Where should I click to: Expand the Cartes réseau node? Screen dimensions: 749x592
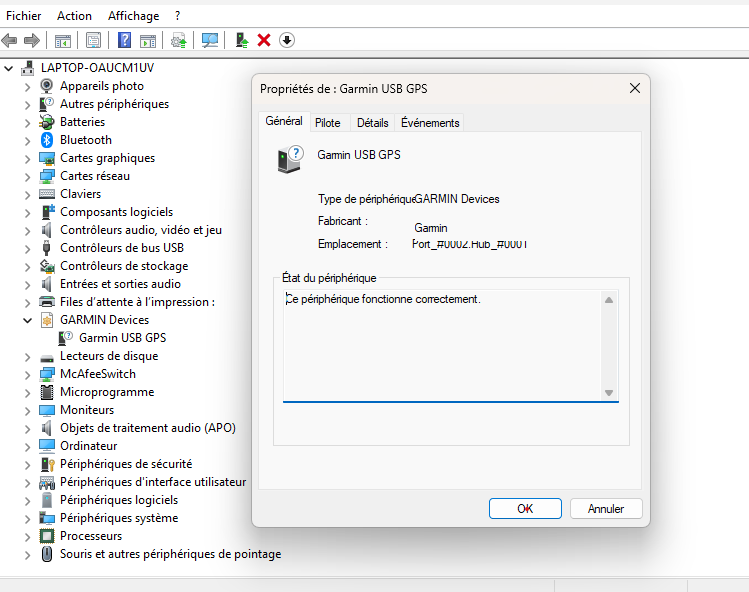pyautogui.click(x=27, y=177)
